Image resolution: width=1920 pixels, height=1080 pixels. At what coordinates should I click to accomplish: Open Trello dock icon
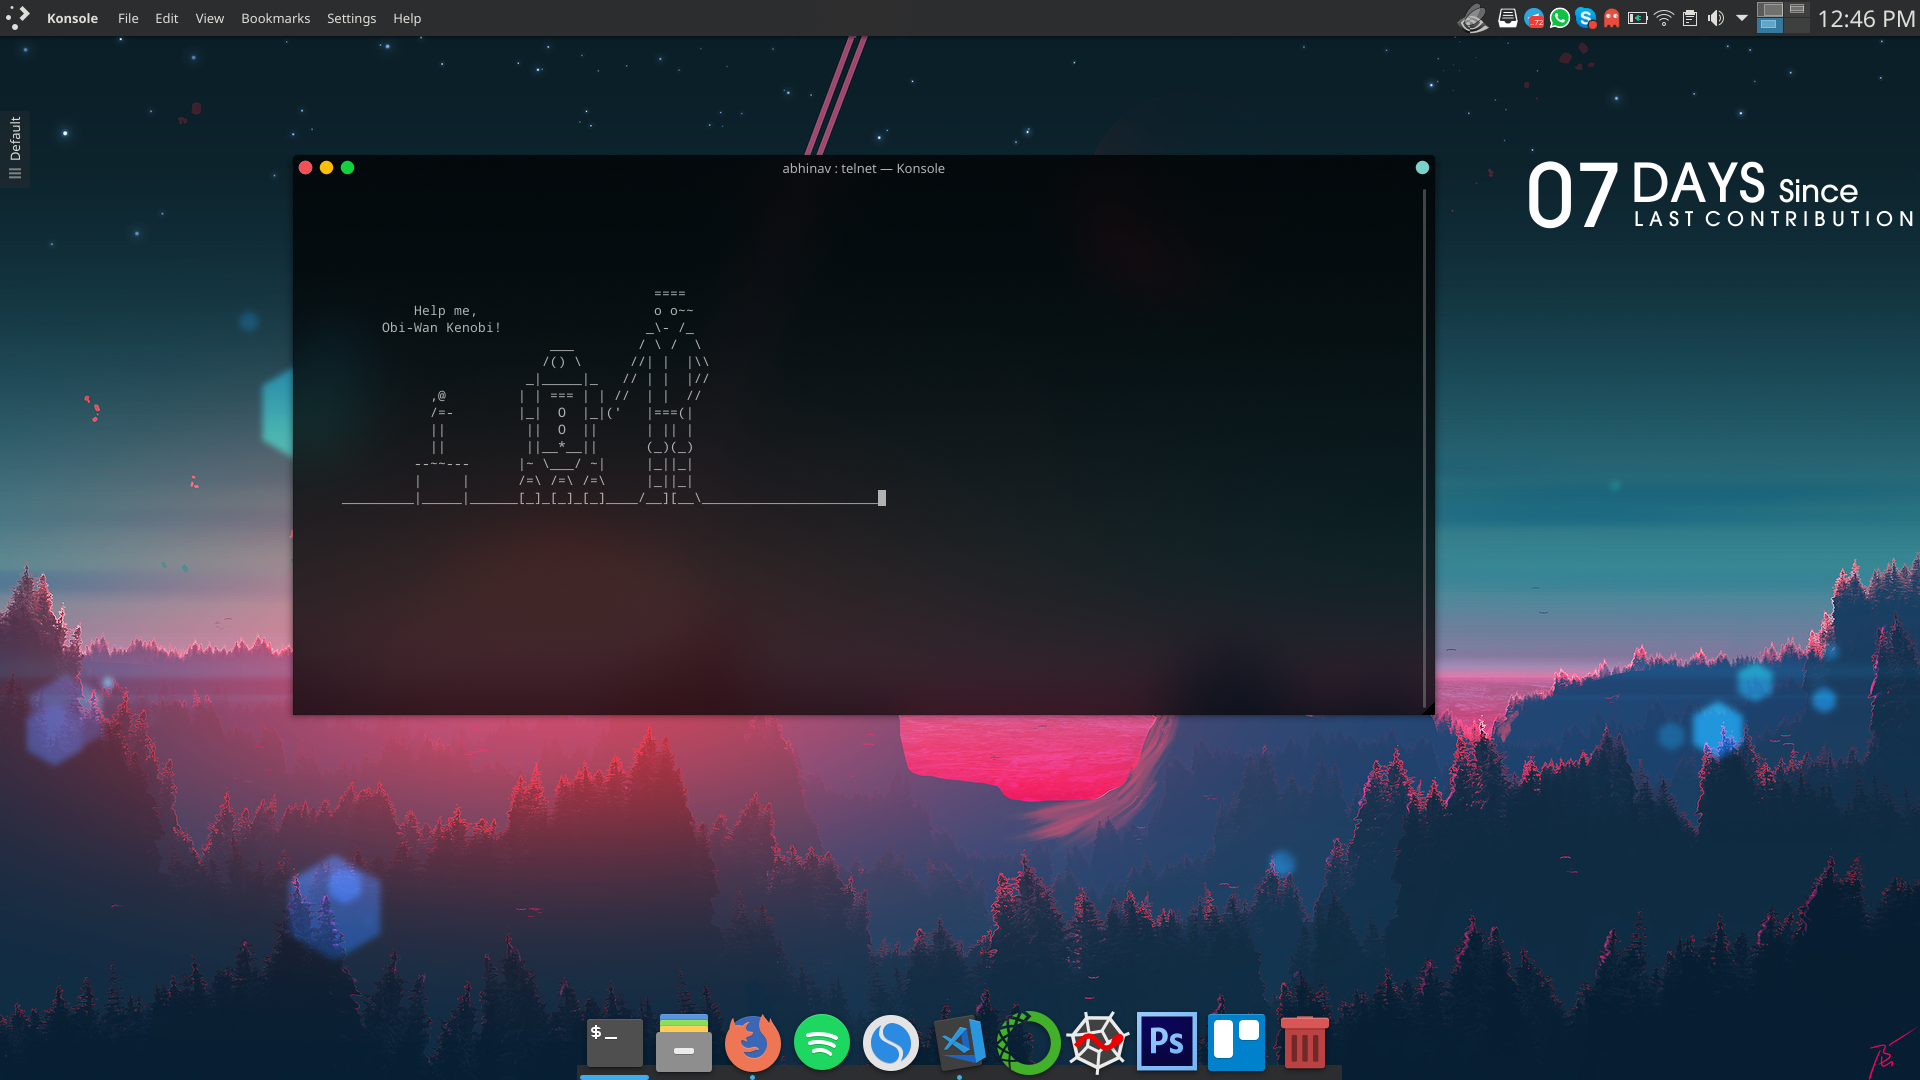point(1236,1042)
